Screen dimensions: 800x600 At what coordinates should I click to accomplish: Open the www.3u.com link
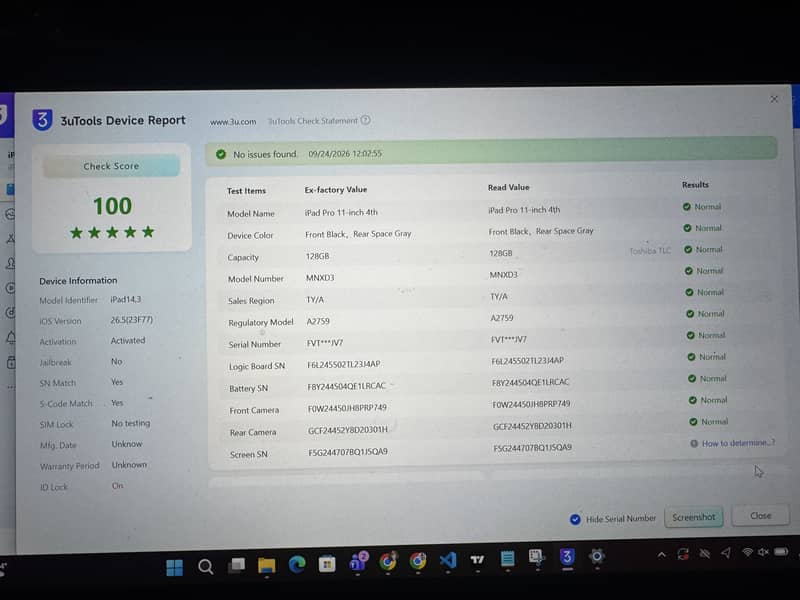point(233,122)
